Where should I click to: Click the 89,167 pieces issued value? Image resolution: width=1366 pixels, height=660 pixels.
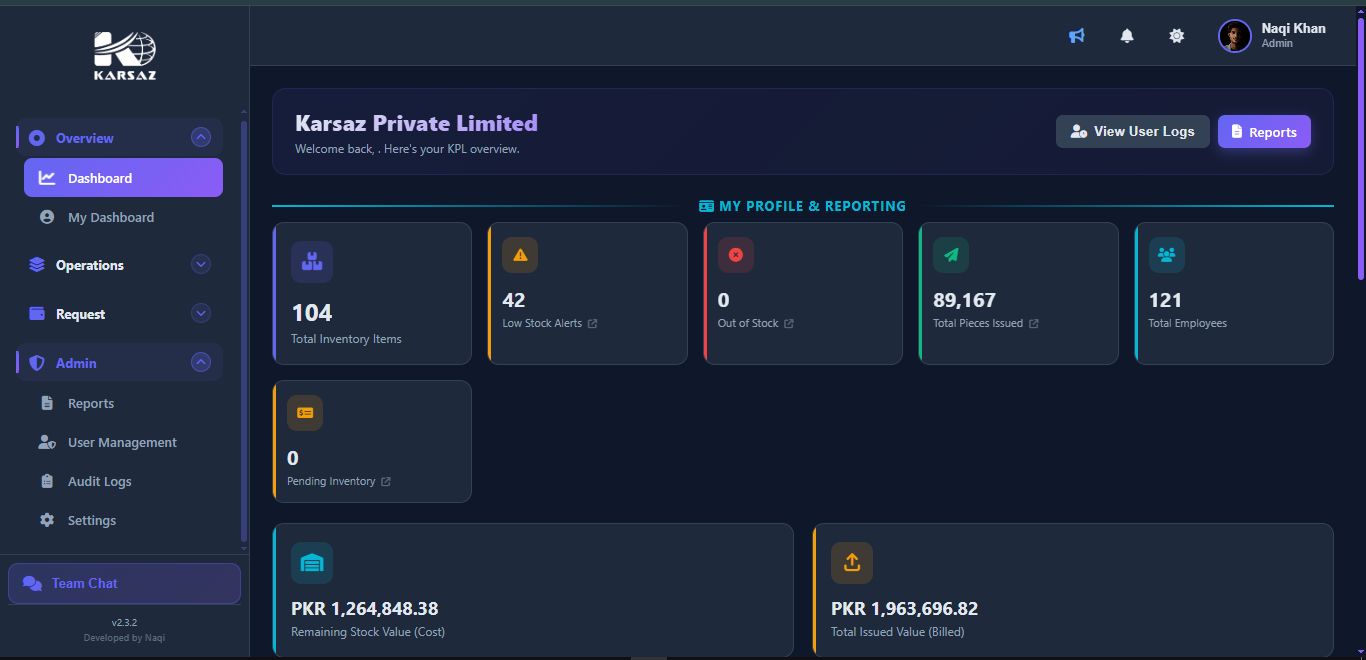(964, 300)
